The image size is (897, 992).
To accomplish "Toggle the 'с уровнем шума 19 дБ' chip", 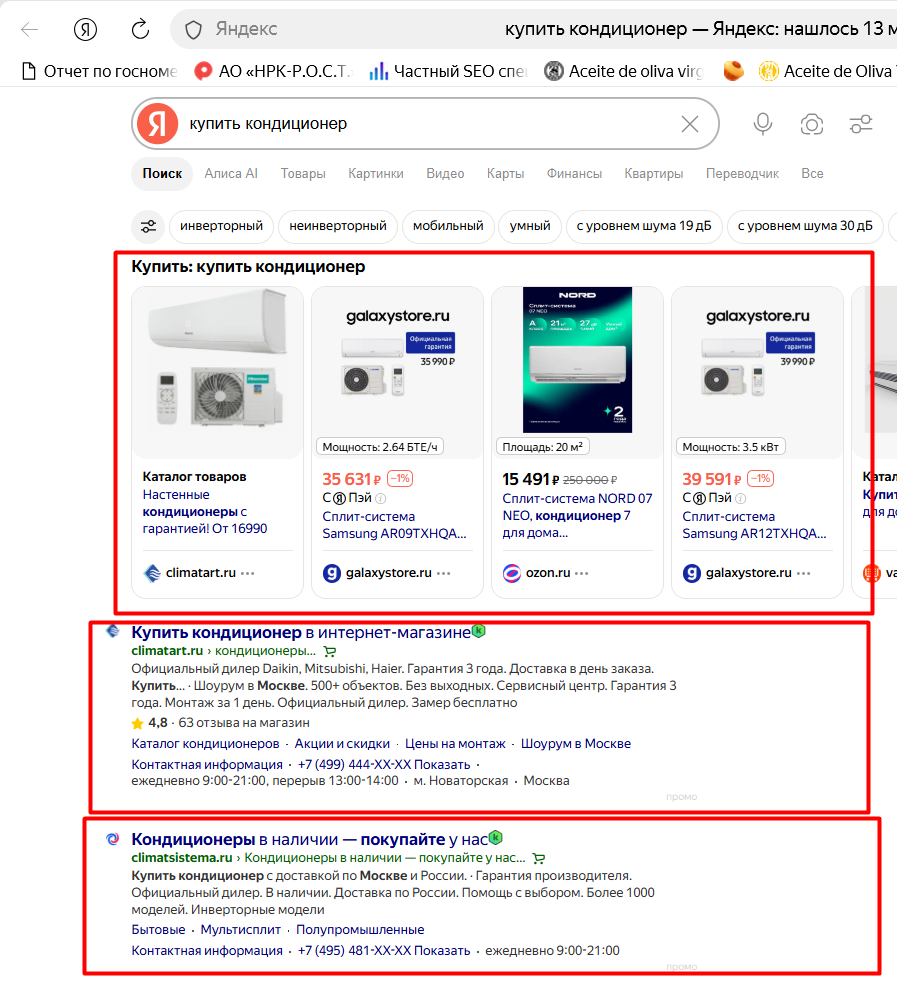I will 644,226.
